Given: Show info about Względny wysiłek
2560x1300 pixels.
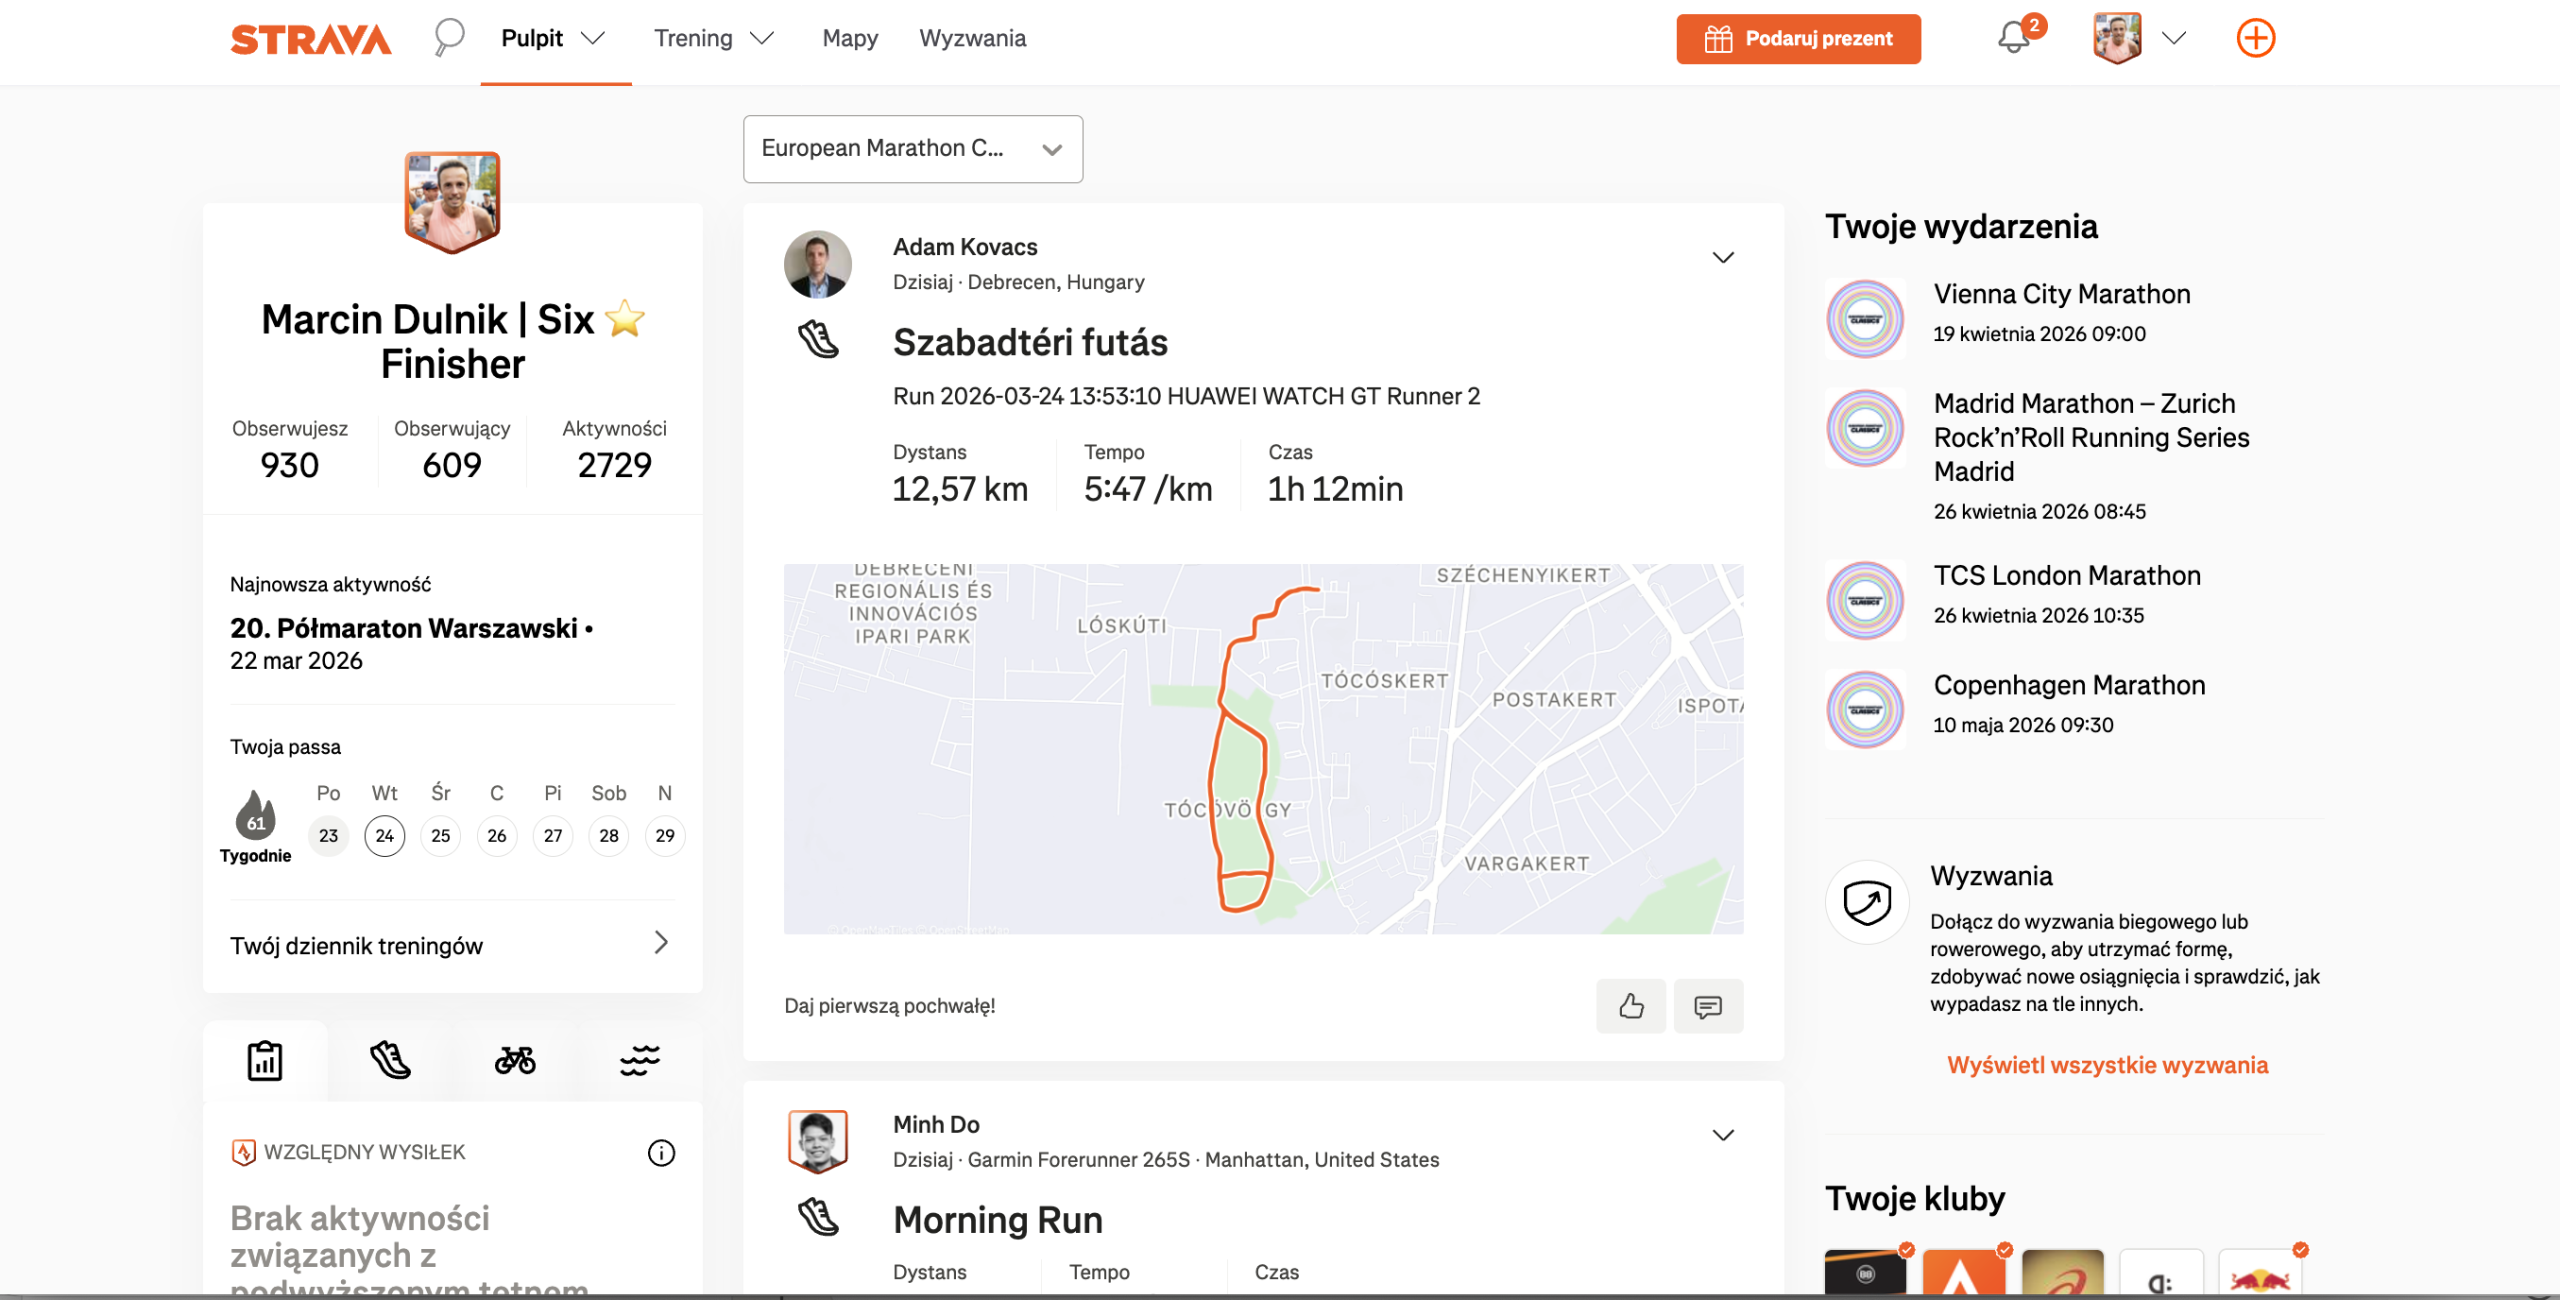Looking at the screenshot, I should point(661,1153).
